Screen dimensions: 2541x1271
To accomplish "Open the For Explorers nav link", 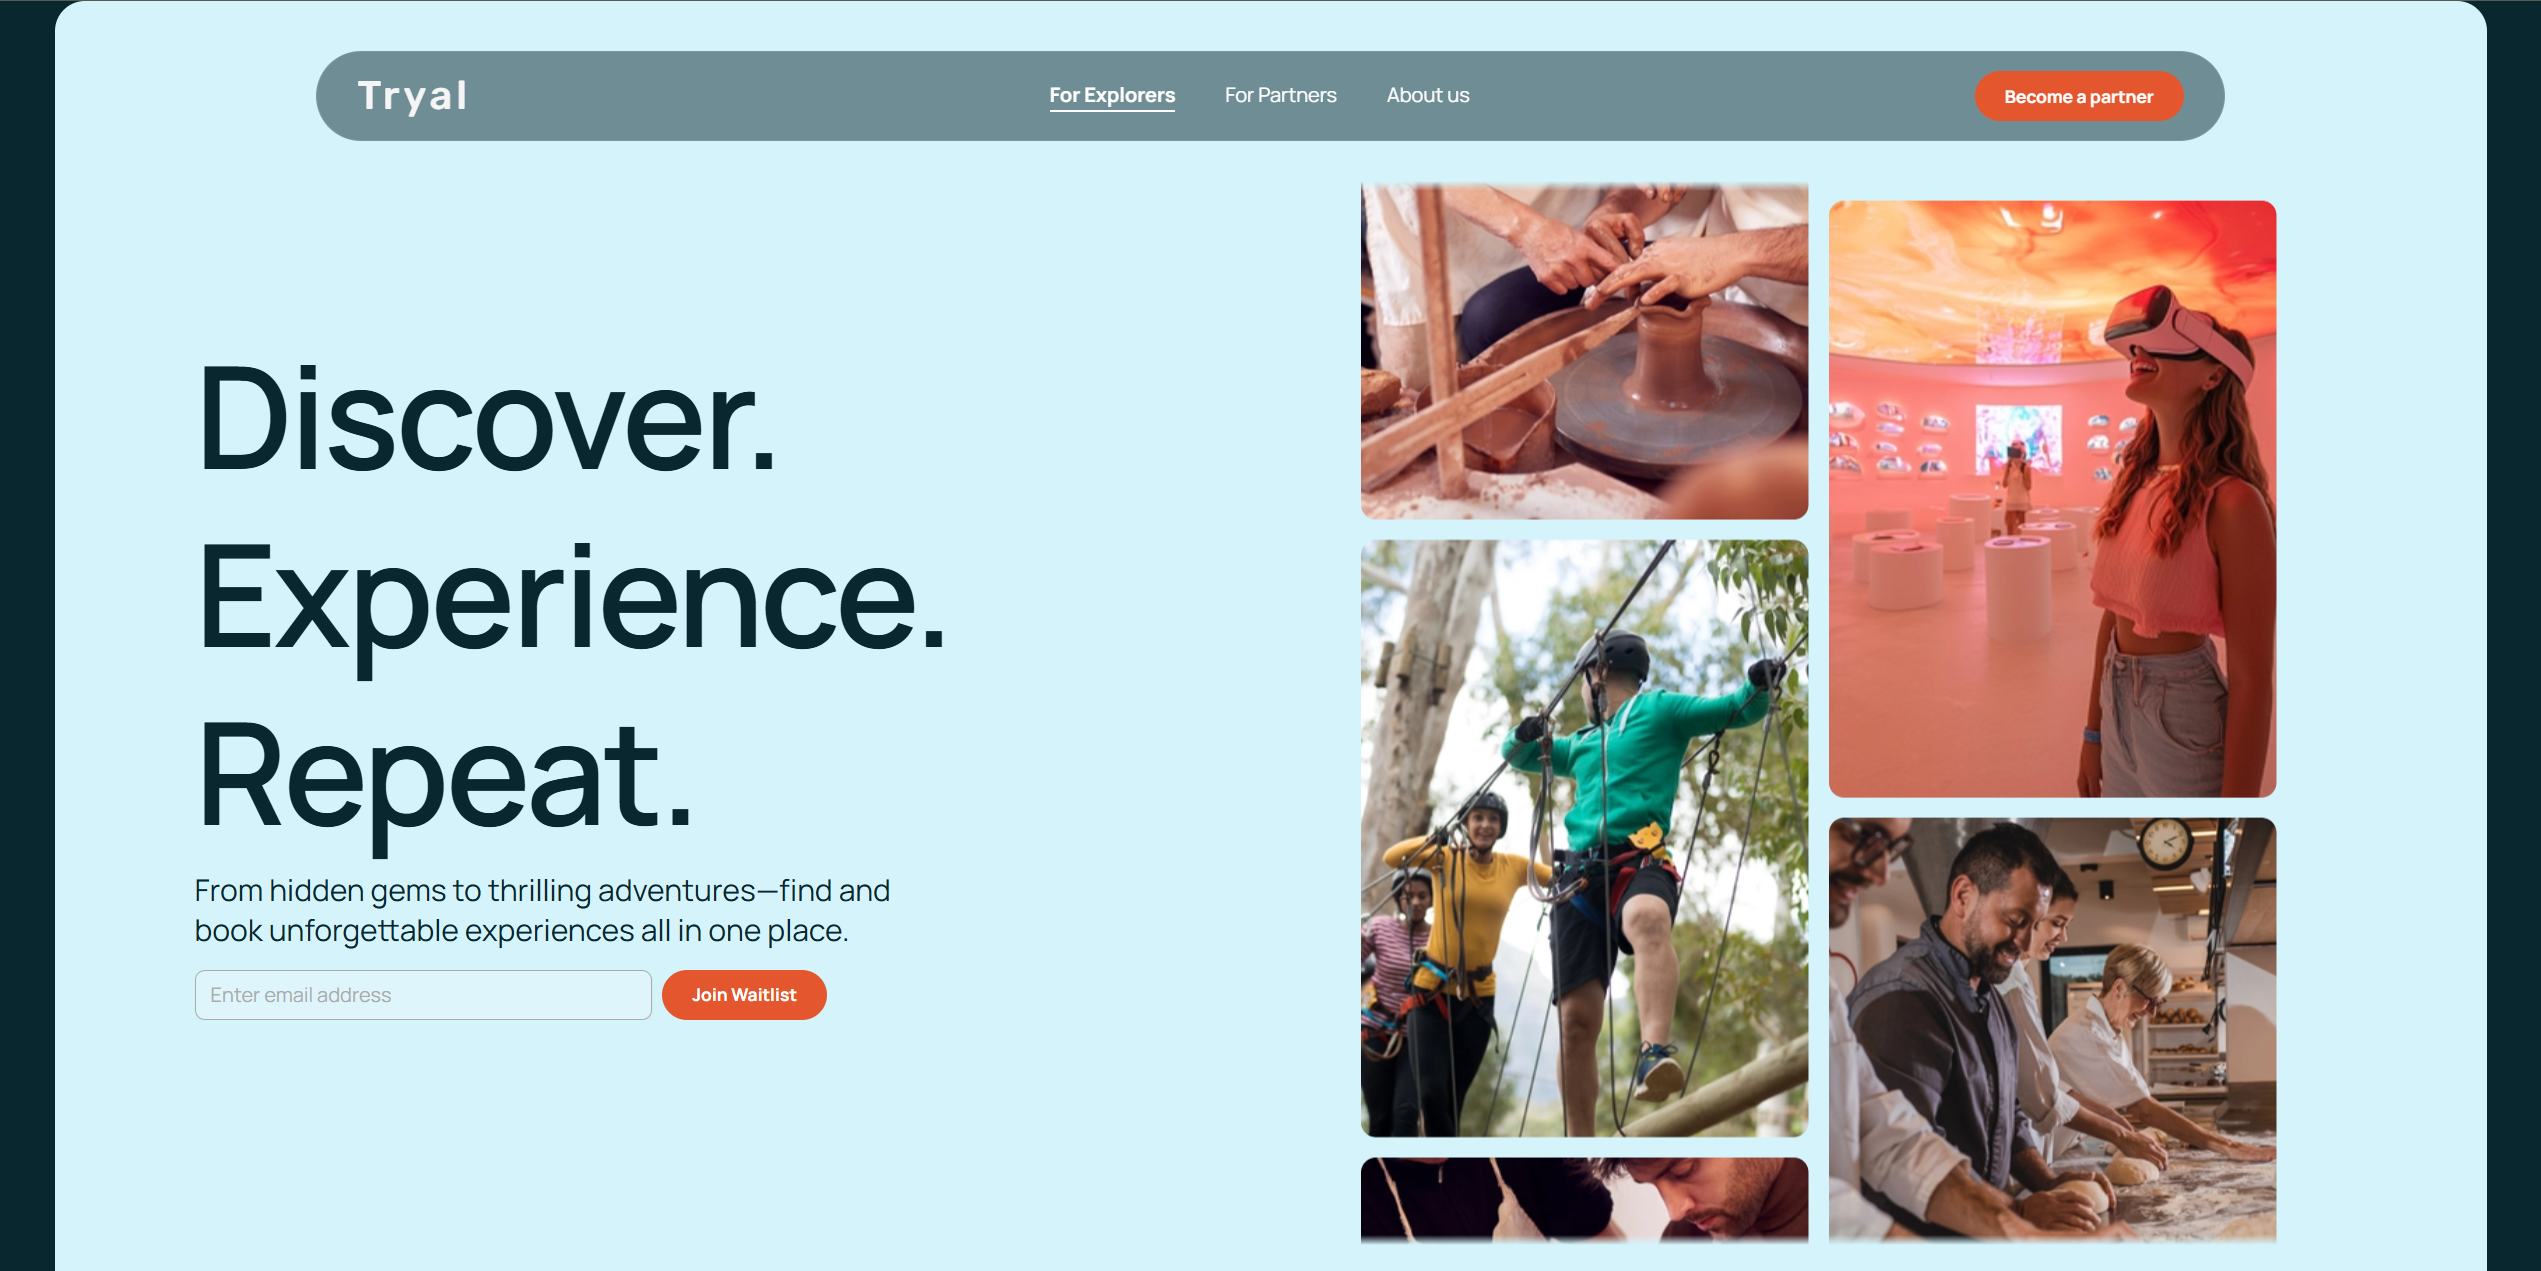I will [1111, 95].
